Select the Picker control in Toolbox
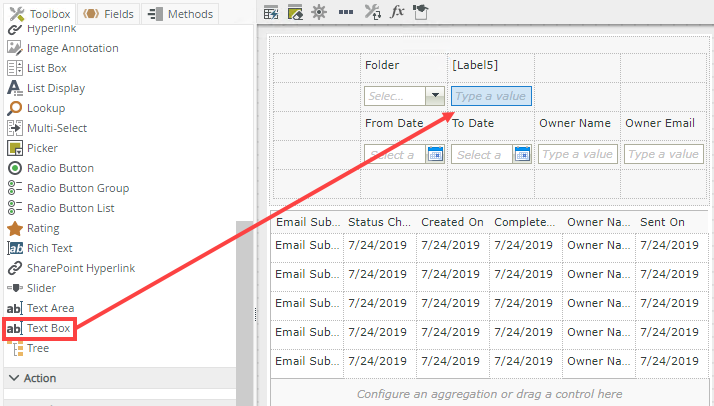Image resolution: width=714 pixels, height=406 pixels. pos(32,148)
